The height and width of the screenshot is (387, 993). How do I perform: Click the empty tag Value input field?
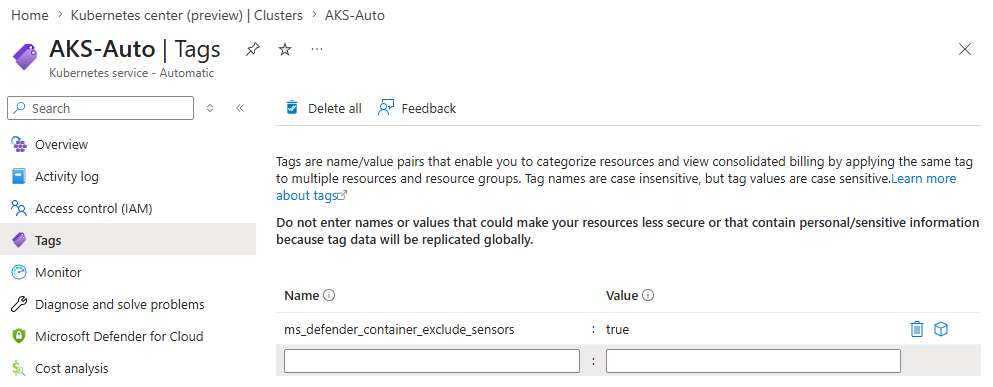click(x=753, y=361)
